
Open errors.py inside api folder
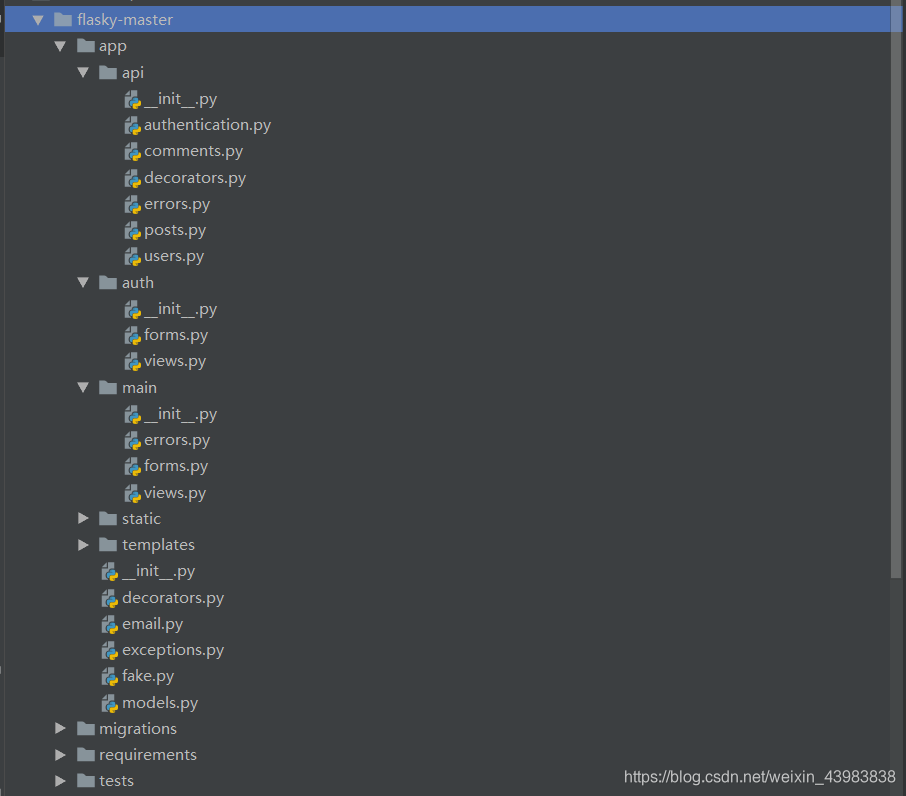coord(177,204)
